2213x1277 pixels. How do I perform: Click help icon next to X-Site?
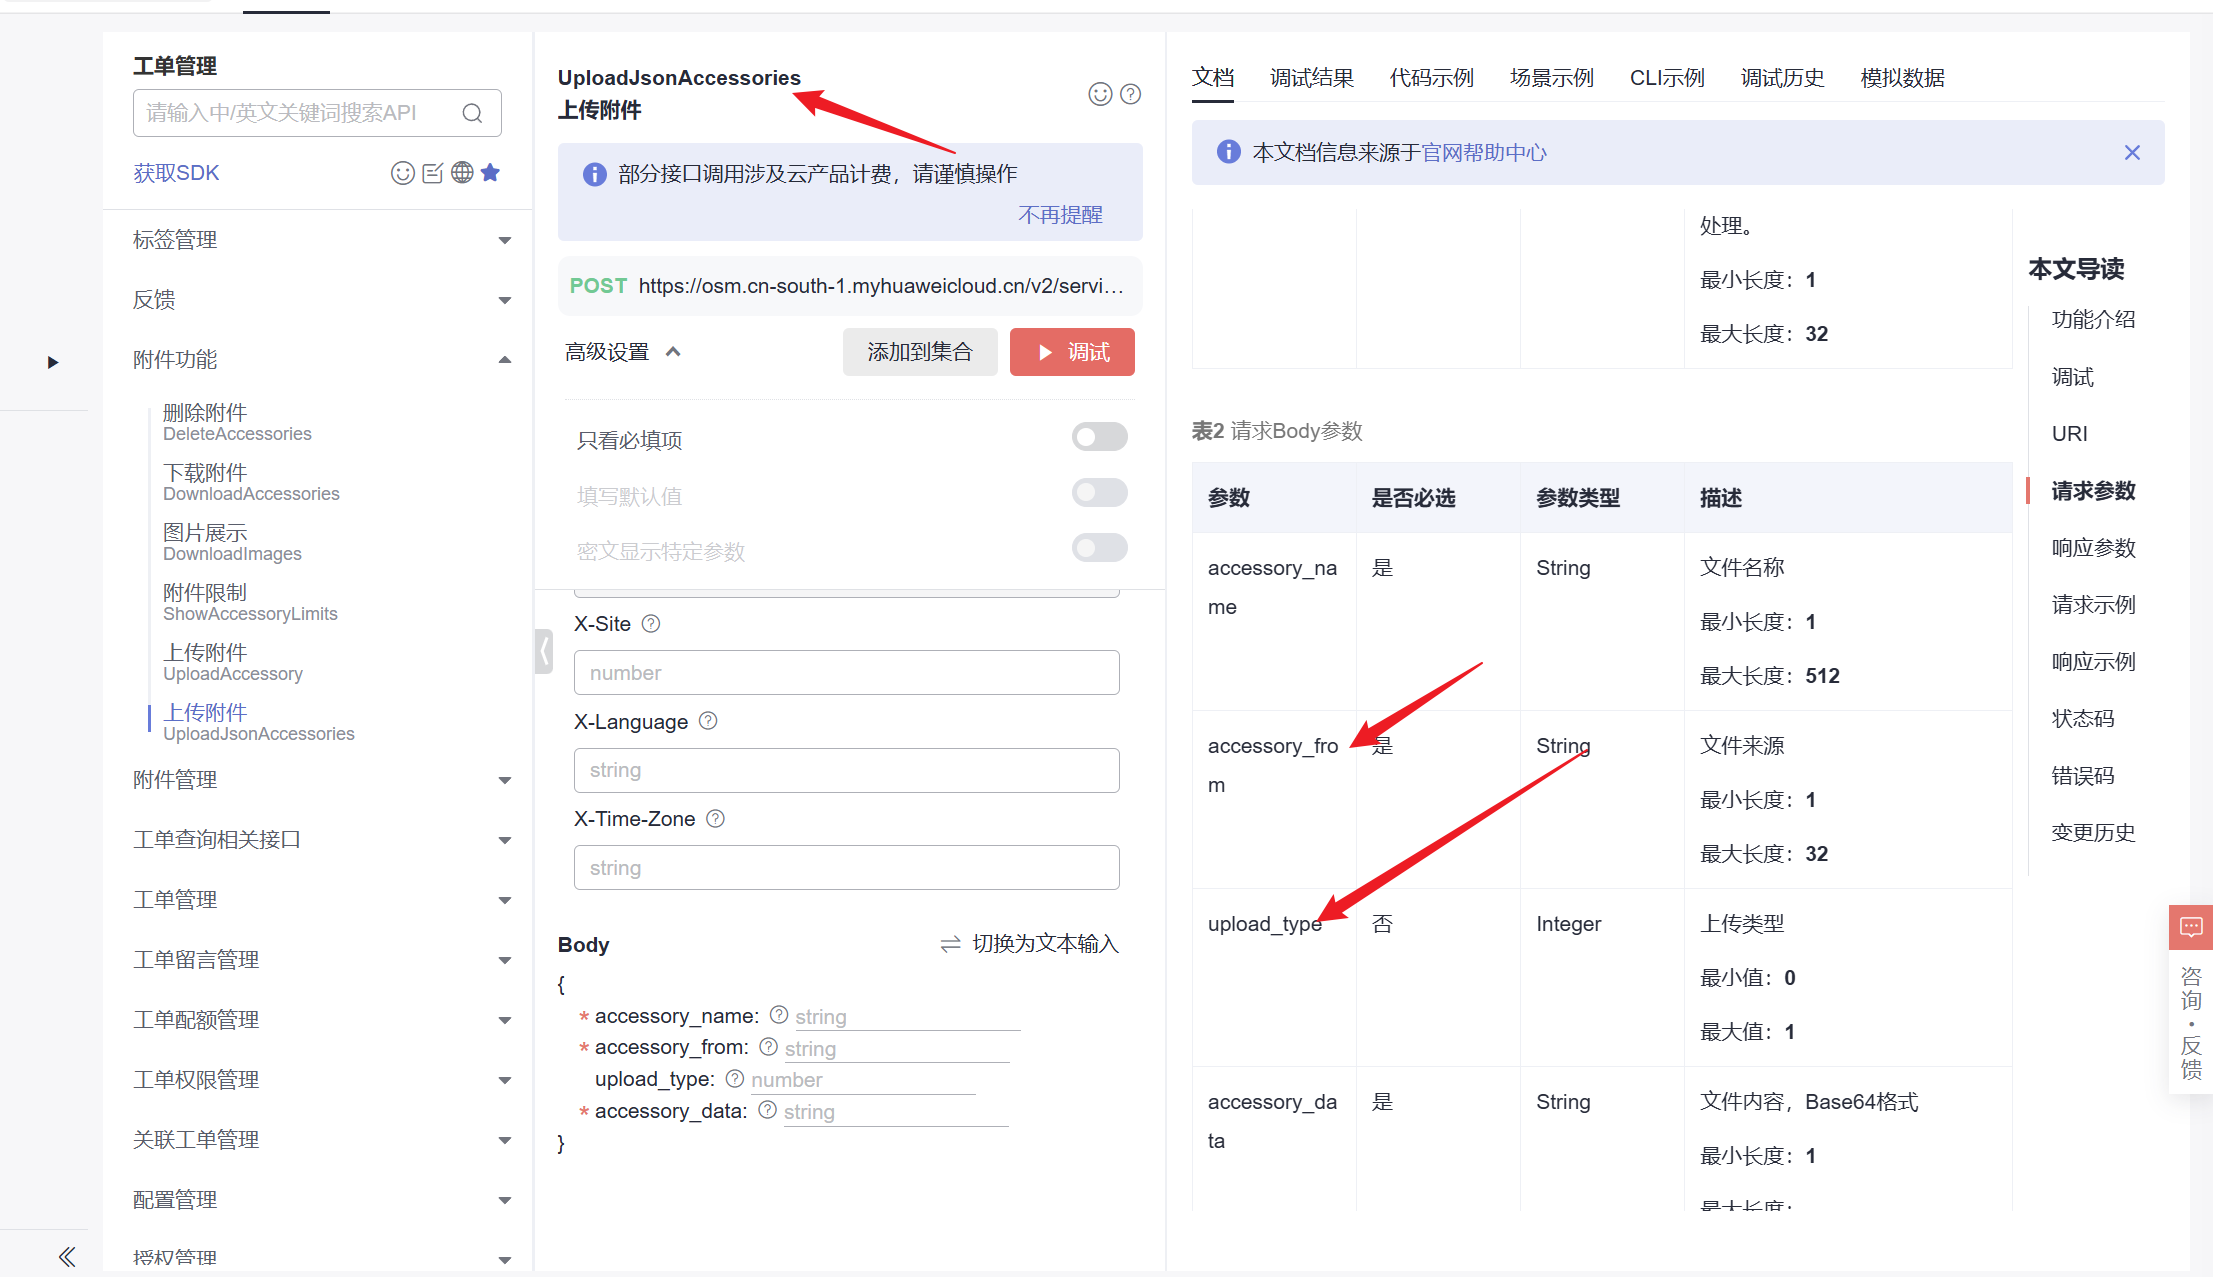651,624
